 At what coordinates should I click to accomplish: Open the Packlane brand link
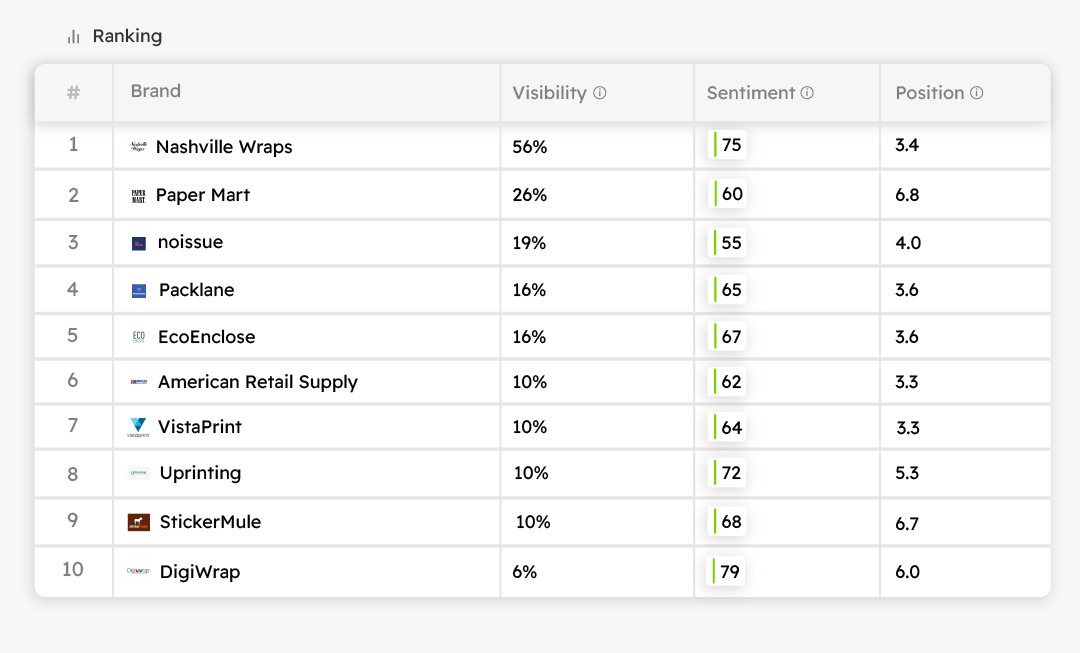click(x=196, y=290)
